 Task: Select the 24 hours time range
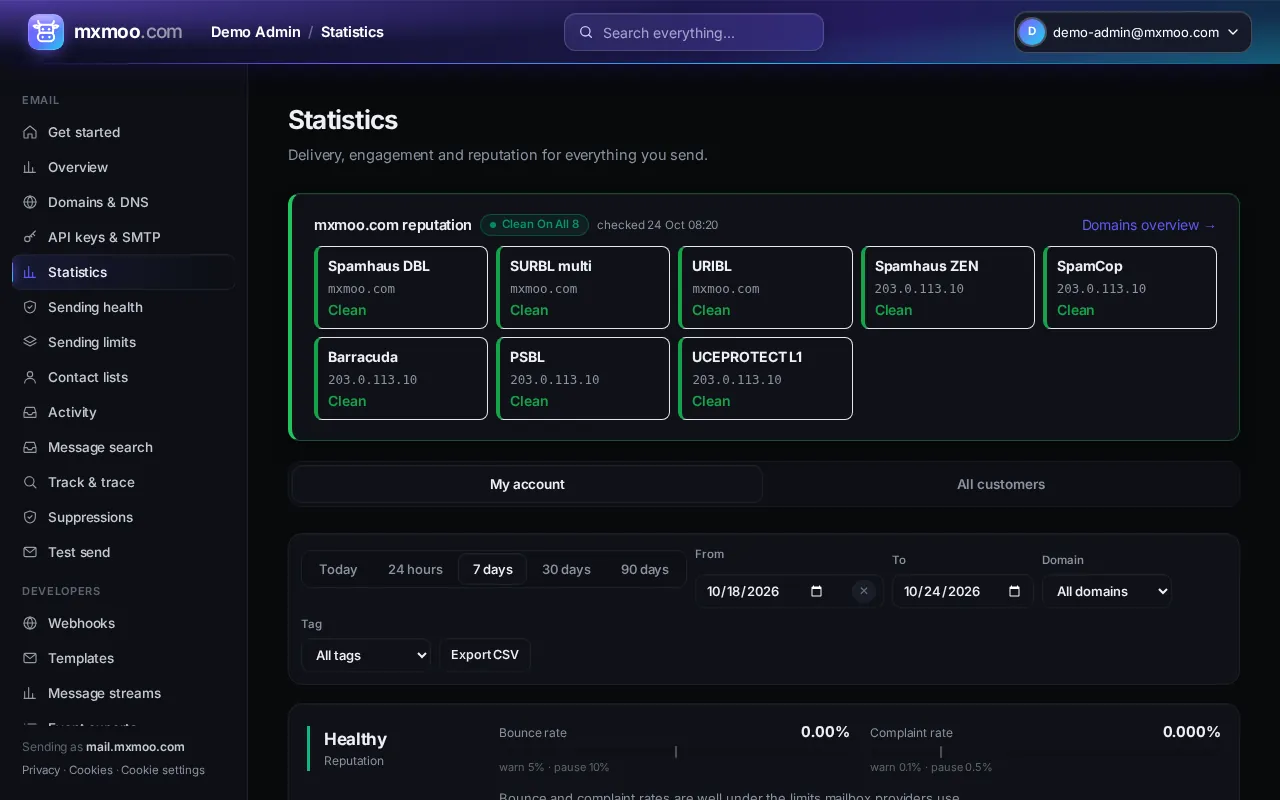click(415, 569)
